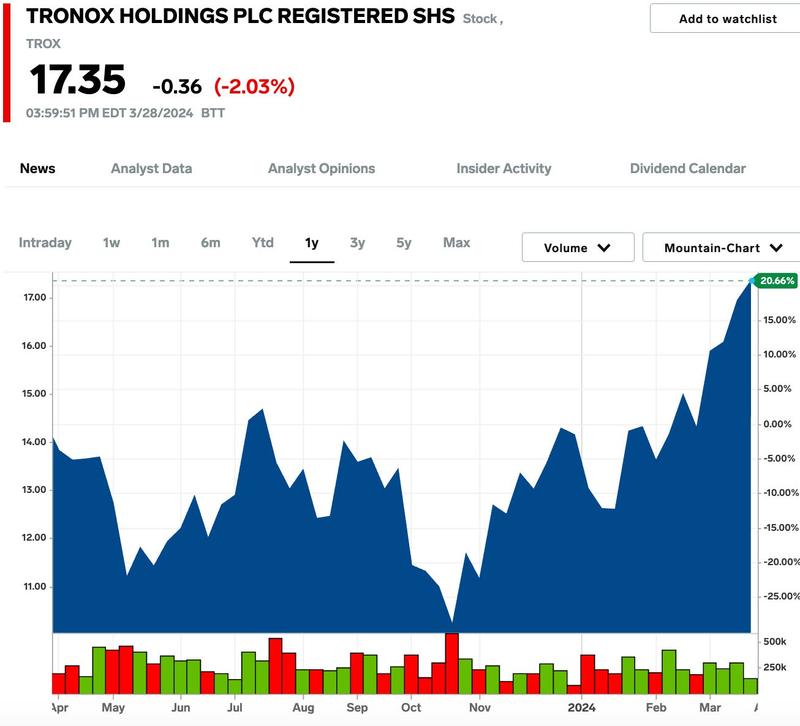
Task: Select 1m chart range
Action: point(160,243)
